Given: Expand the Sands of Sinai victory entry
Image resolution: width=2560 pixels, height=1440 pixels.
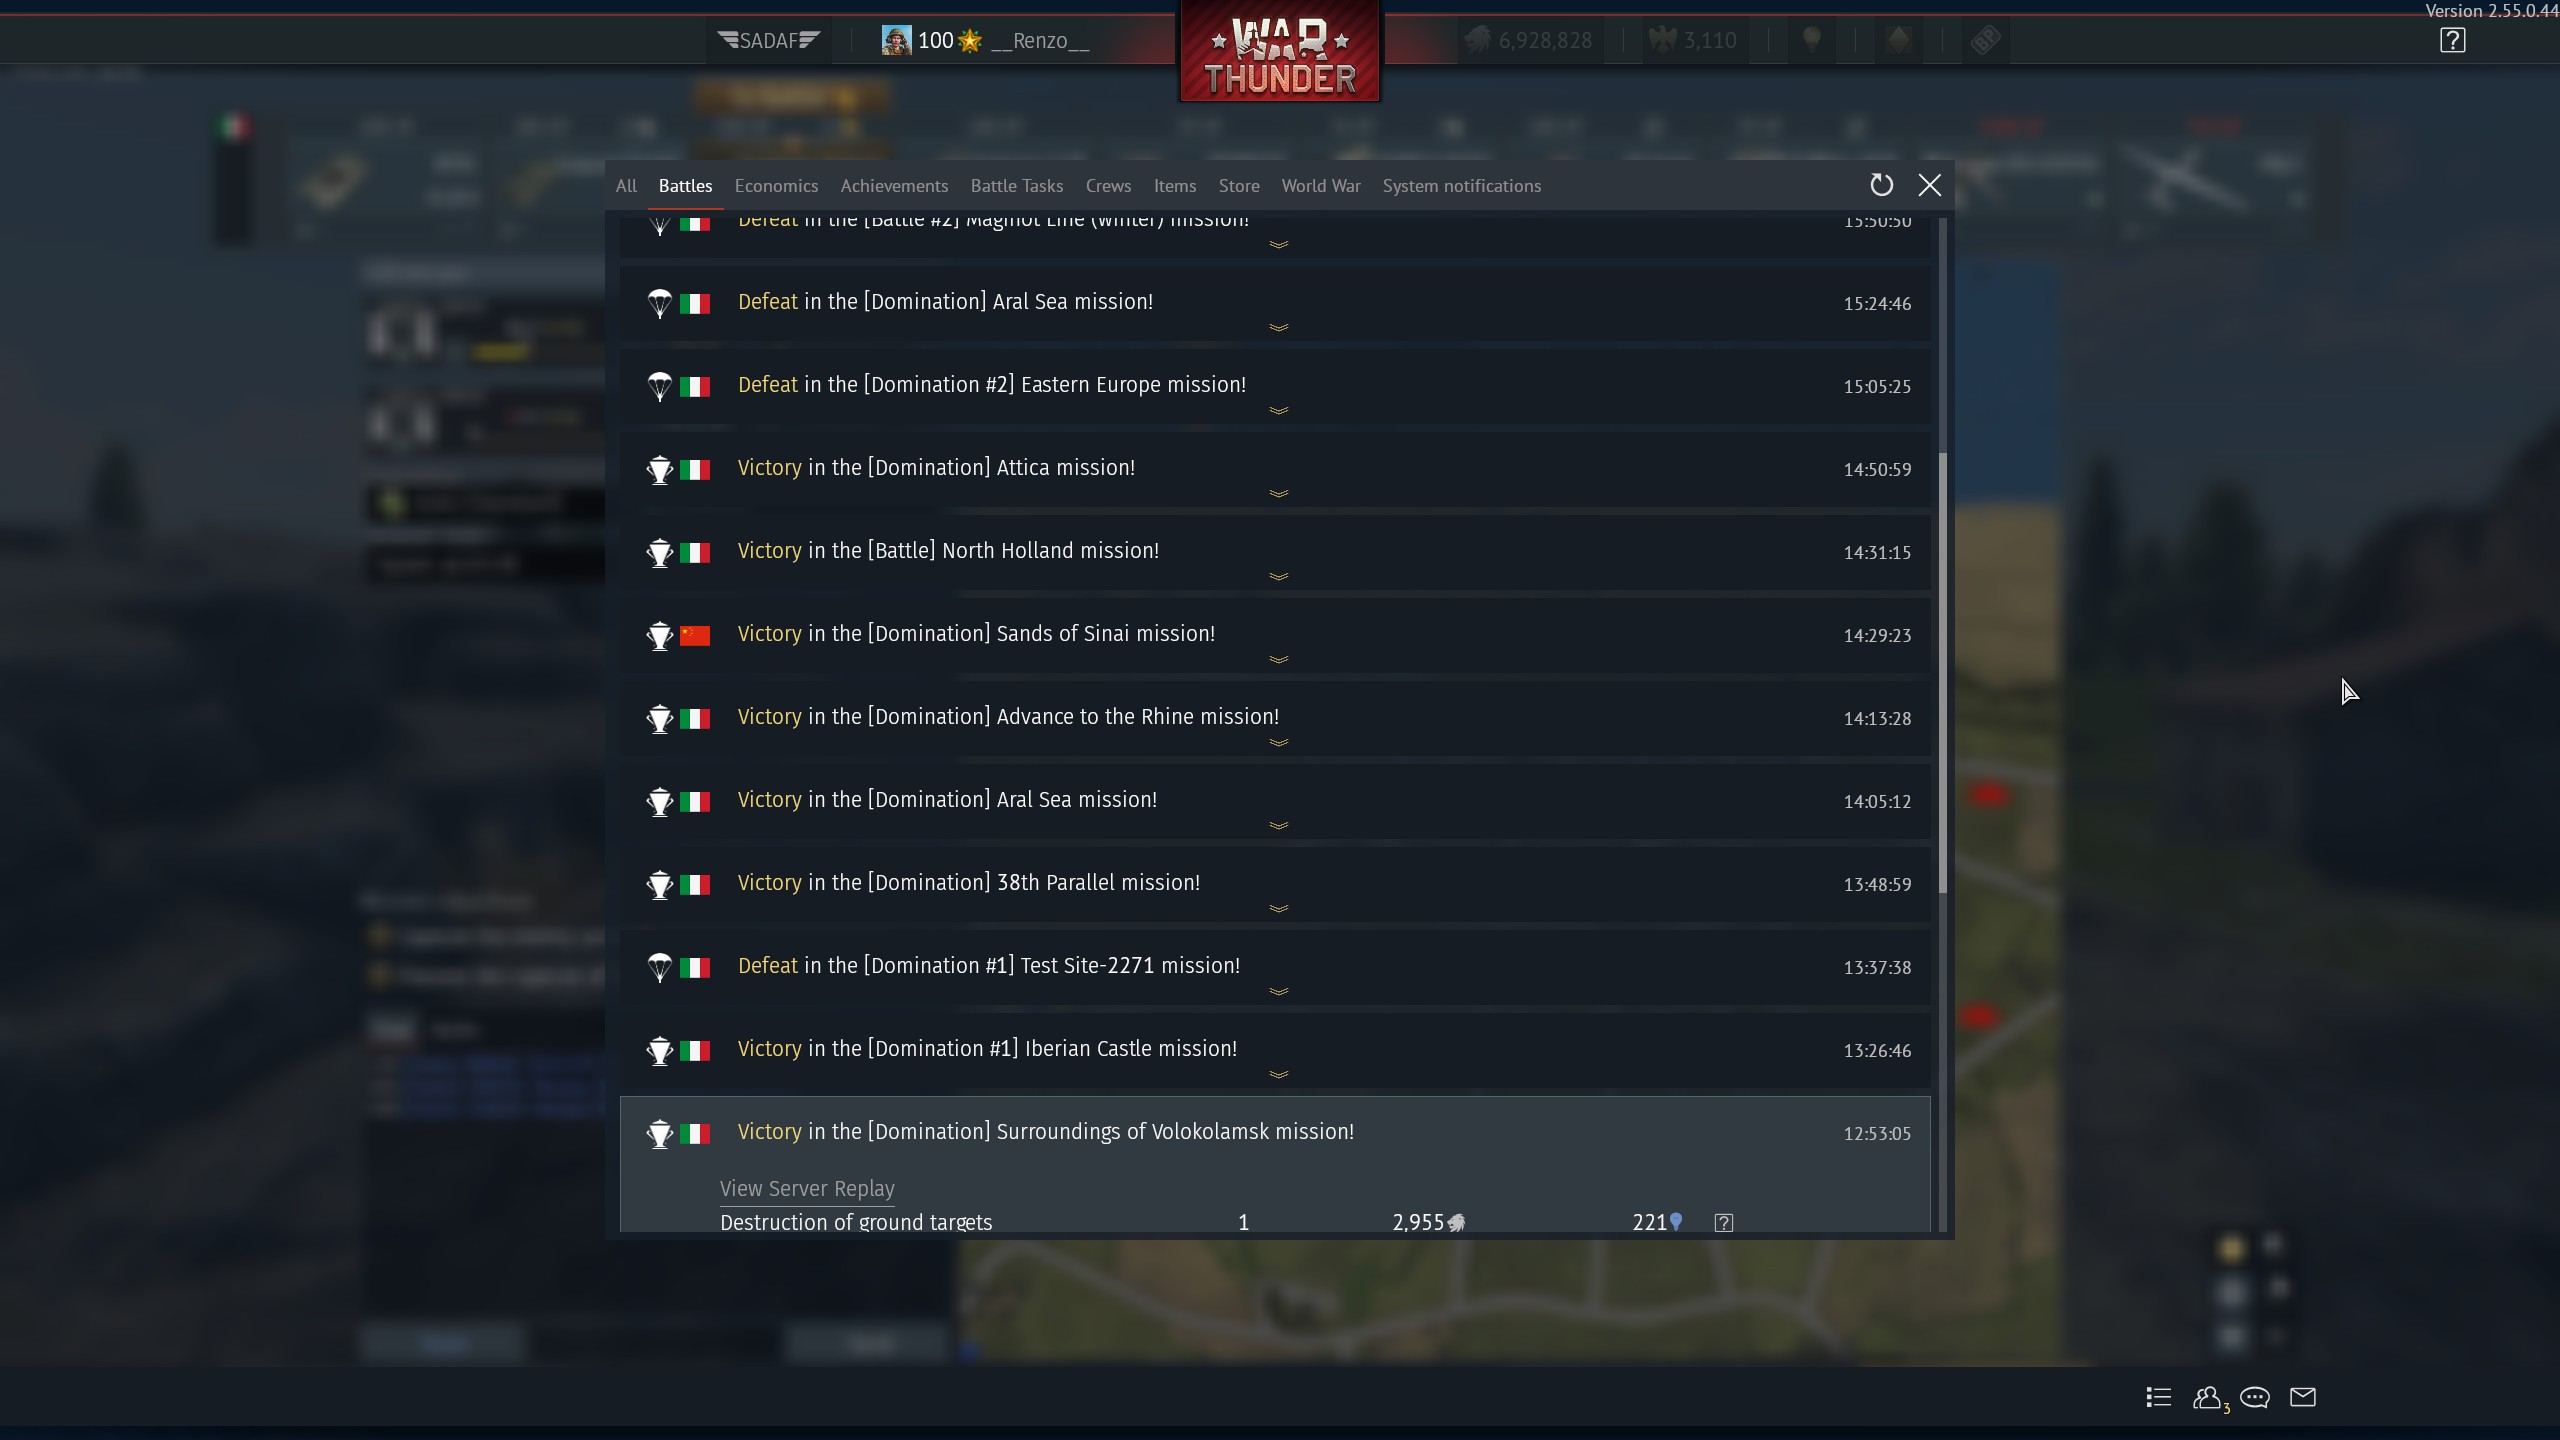Looking at the screenshot, I should click(x=1275, y=636).
